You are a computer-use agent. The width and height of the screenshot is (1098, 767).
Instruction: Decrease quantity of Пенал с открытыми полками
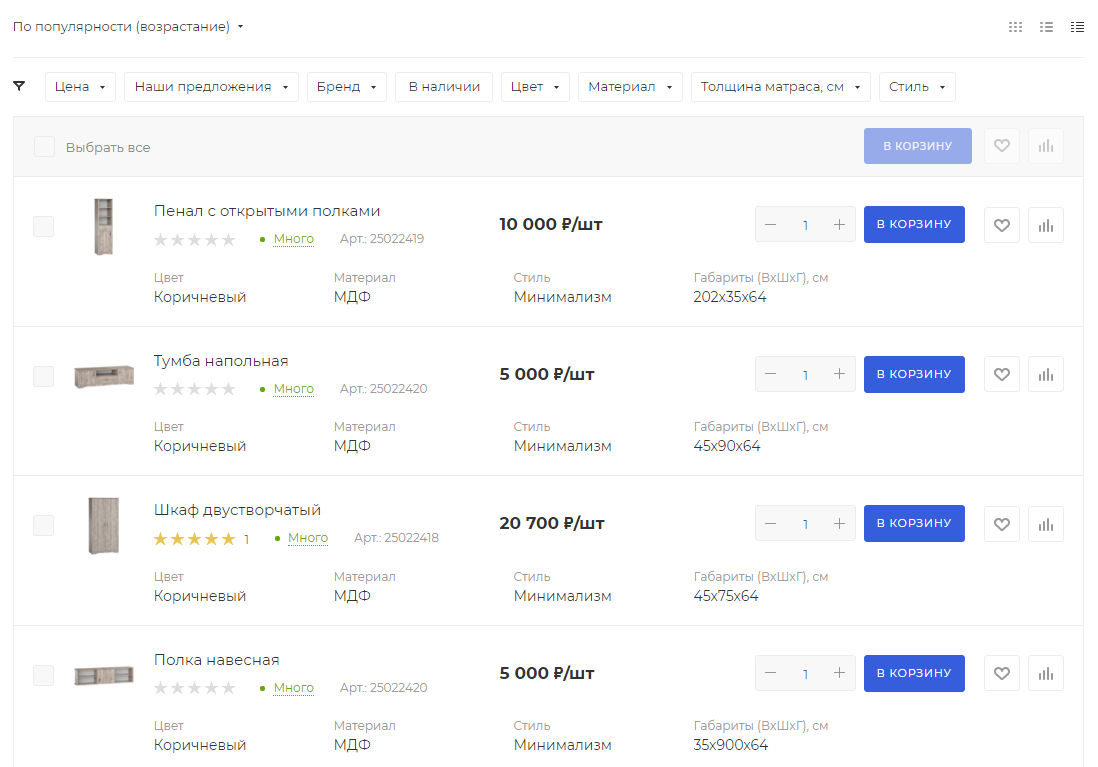point(771,225)
